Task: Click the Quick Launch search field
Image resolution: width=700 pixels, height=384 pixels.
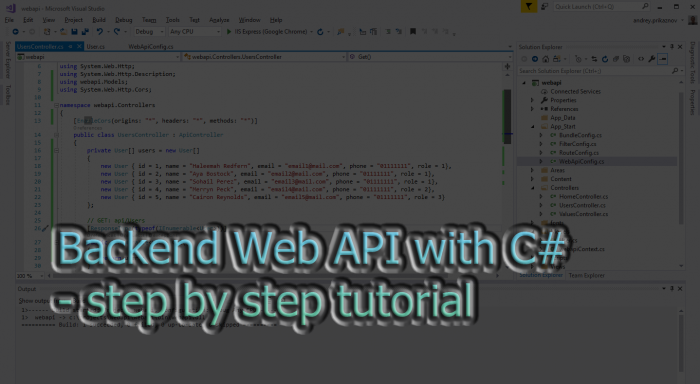Action: coord(601,6)
